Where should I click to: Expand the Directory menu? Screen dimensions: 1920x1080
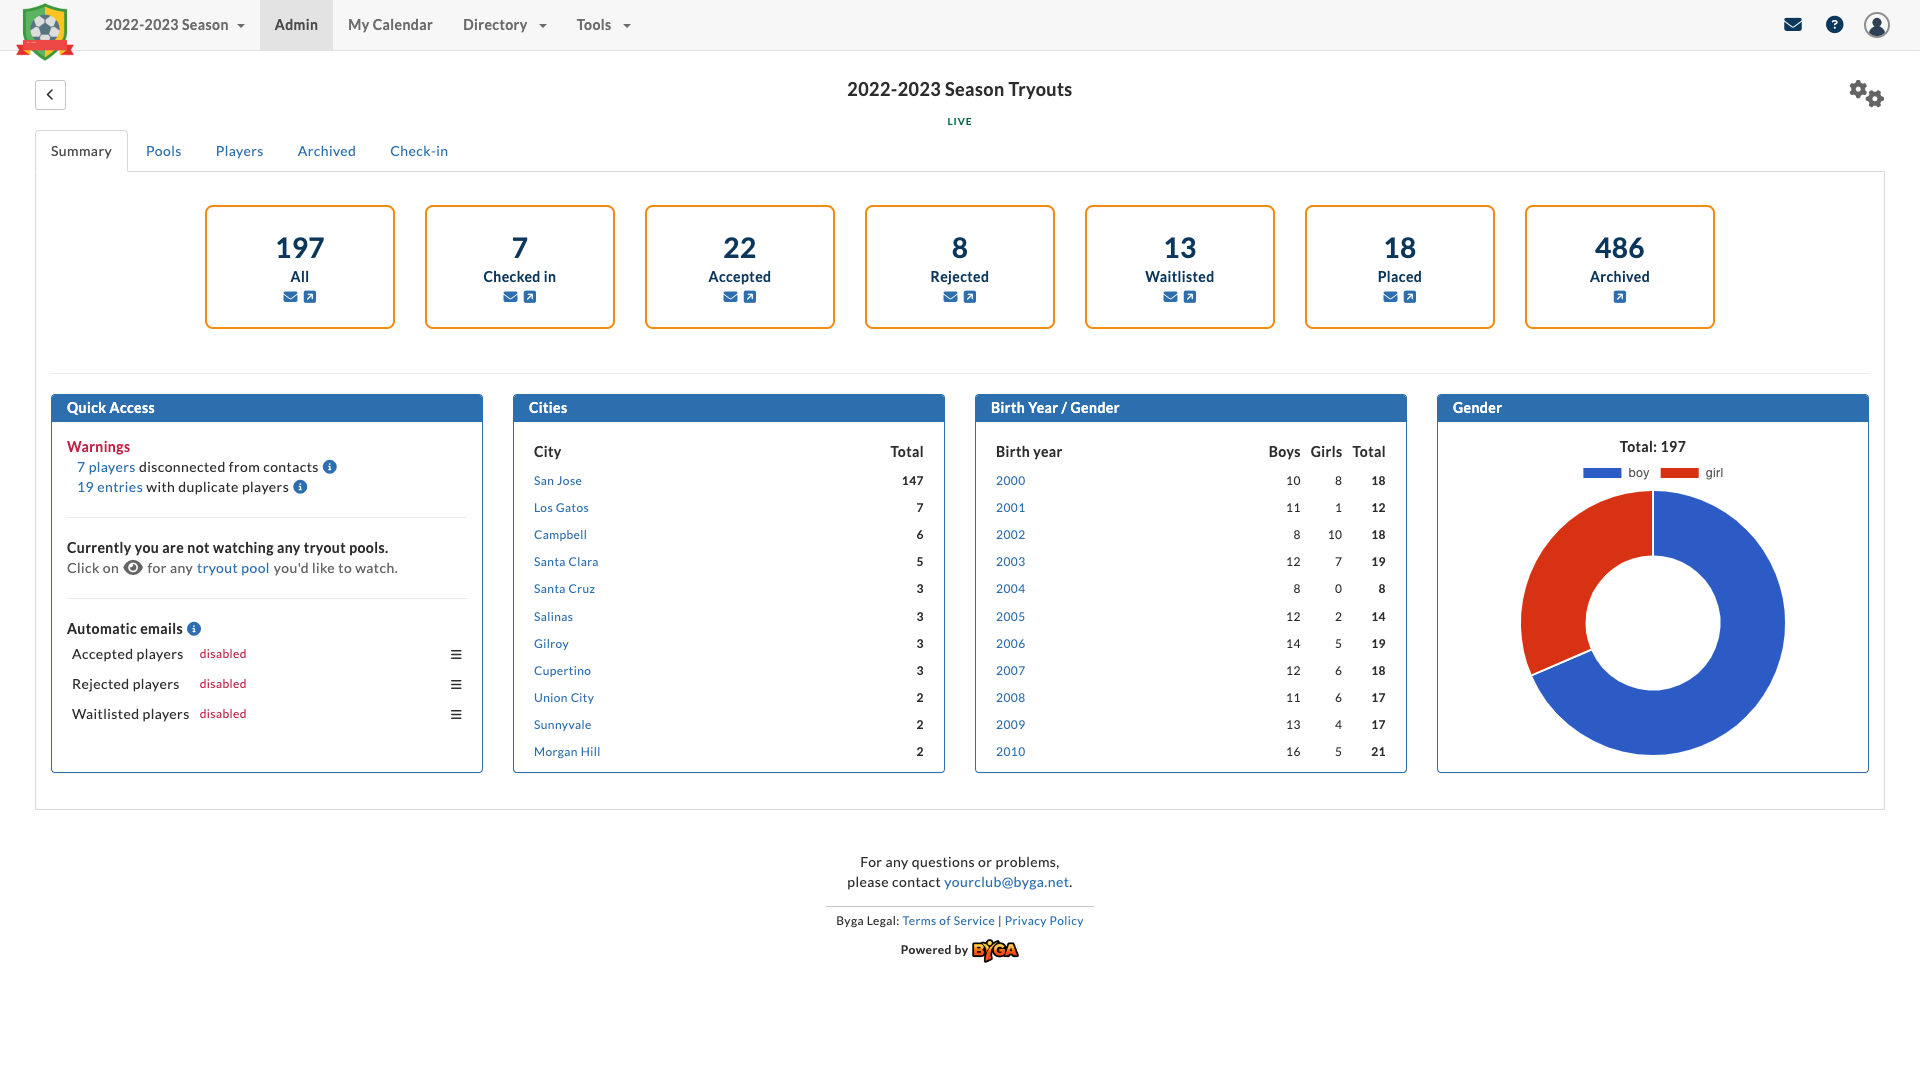tap(504, 25)
